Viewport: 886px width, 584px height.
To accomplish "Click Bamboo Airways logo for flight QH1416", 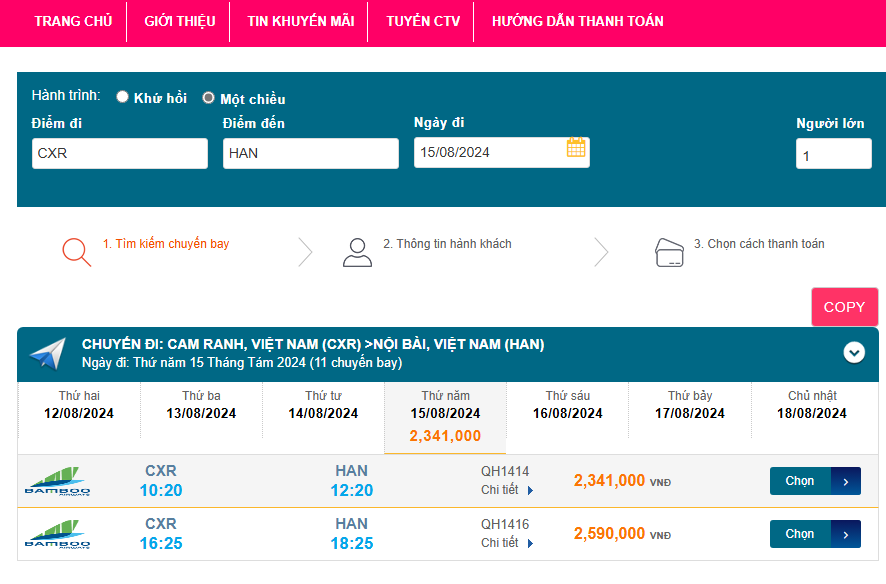I will tap(58, 534).
